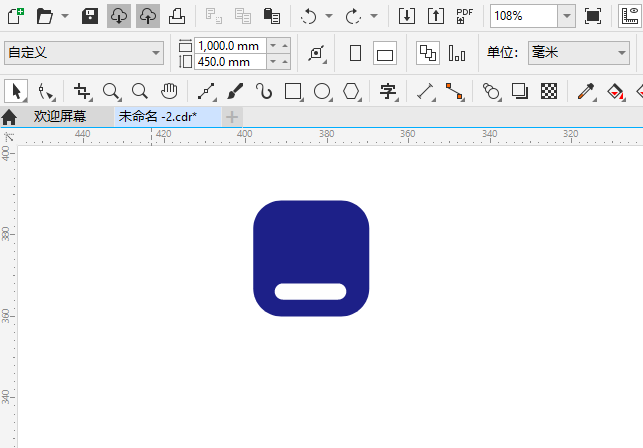Select the Freehand line tool
Screen dimensions: 643x448
206,91
